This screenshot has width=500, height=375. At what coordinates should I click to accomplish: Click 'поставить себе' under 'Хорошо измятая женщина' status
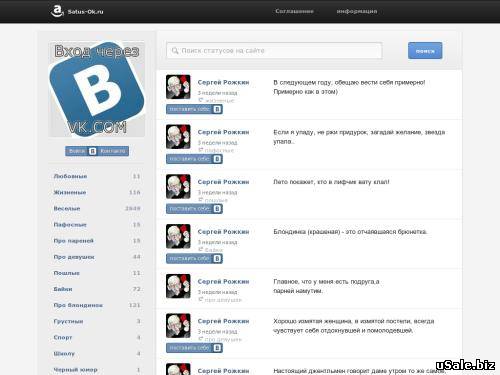coord(194,348)
